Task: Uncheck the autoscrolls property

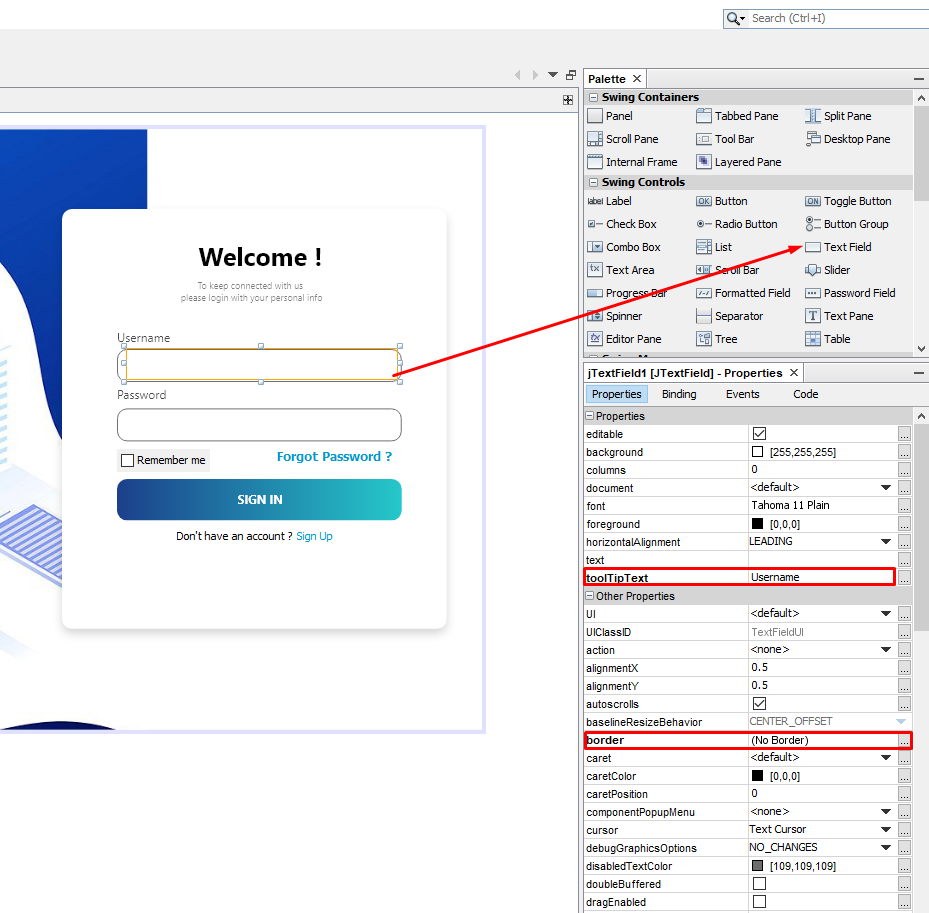Action: tap(759, 703)
